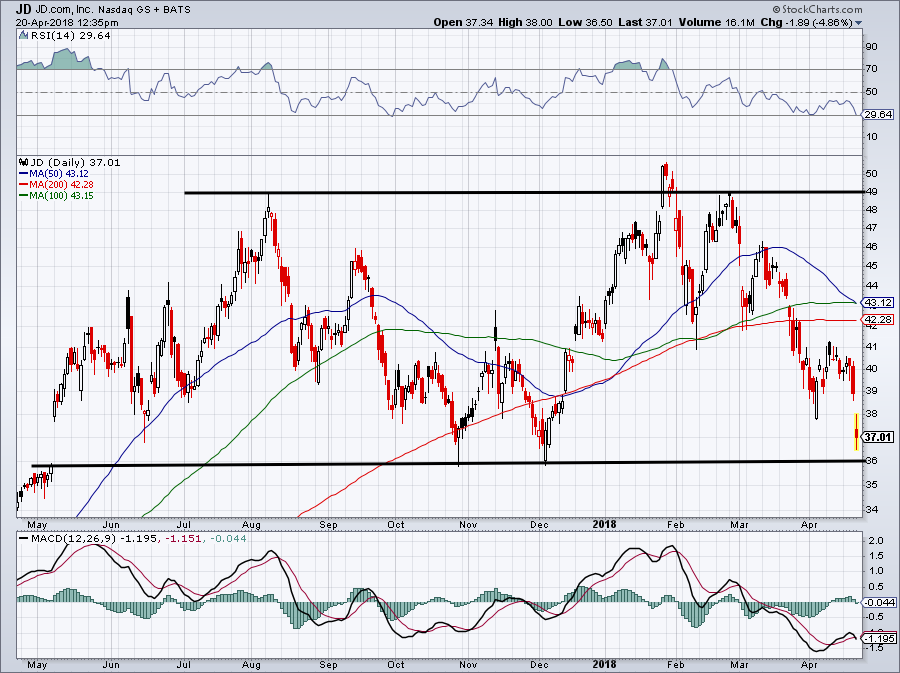
Task: Click the Low 36.50 value
Action: (x=585, y=22)
